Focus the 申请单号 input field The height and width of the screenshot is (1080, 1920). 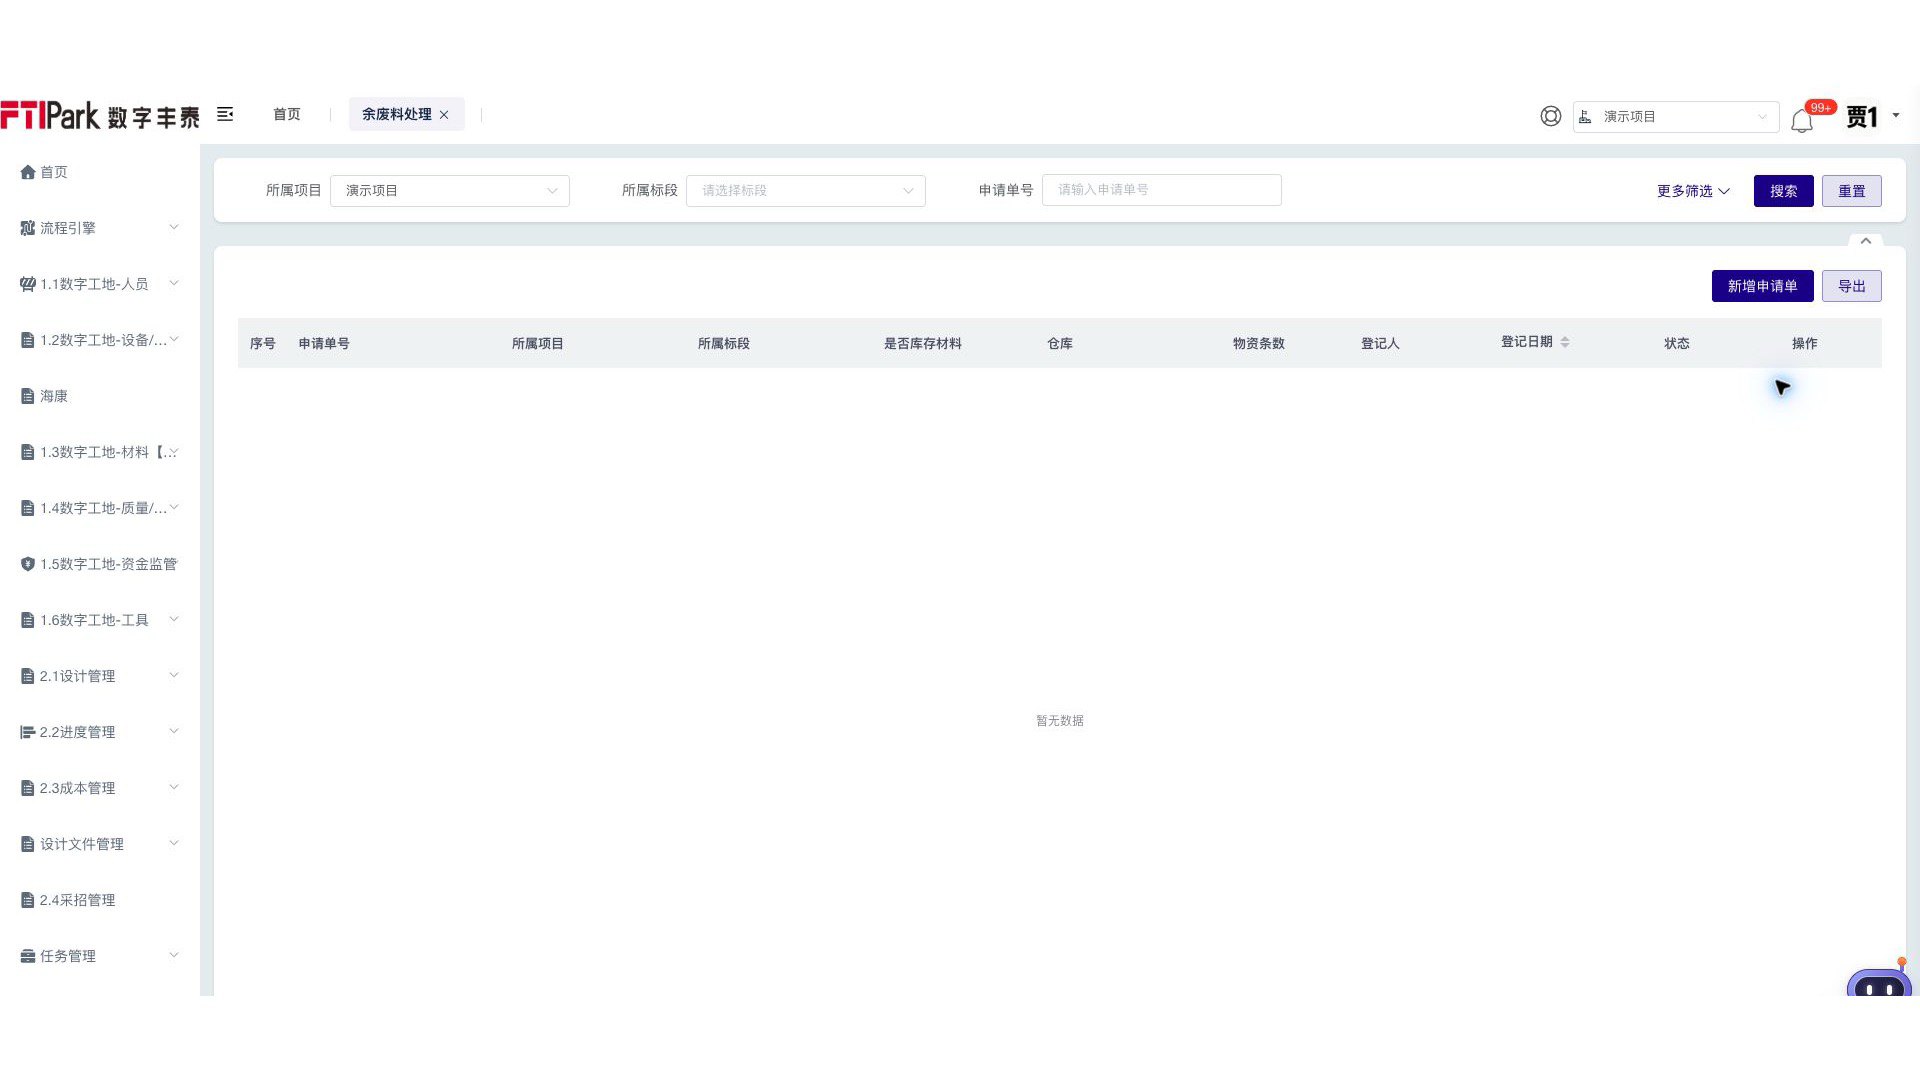click(1162, 190)
